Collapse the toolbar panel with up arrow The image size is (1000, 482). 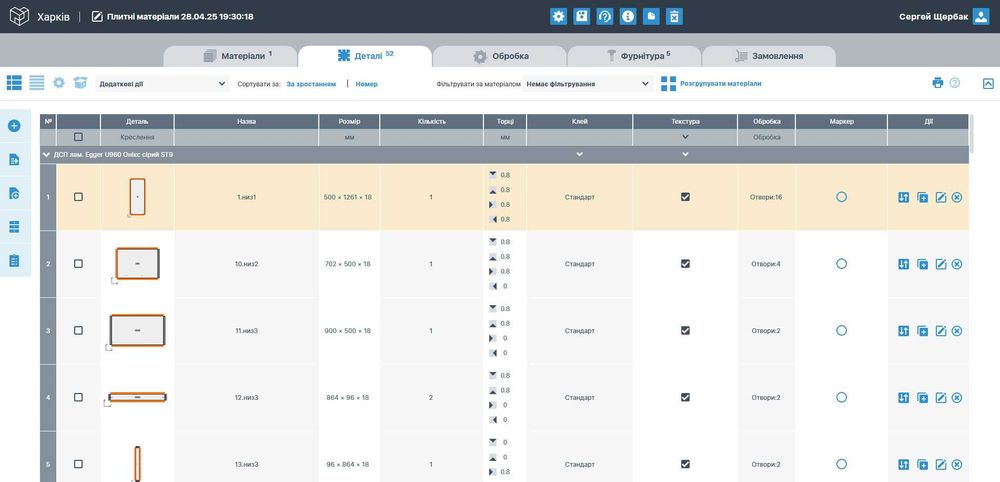988,83
